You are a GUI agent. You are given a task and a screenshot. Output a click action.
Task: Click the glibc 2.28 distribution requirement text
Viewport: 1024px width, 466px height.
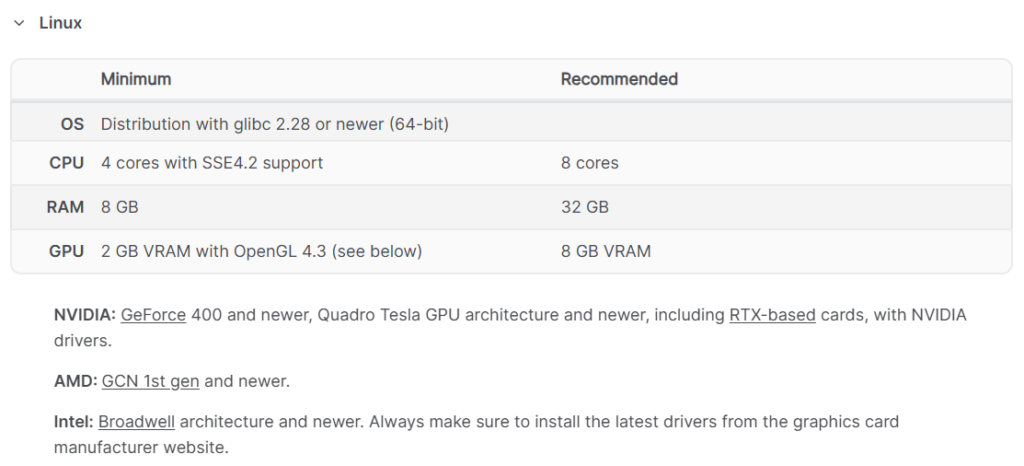pos(275,124)
